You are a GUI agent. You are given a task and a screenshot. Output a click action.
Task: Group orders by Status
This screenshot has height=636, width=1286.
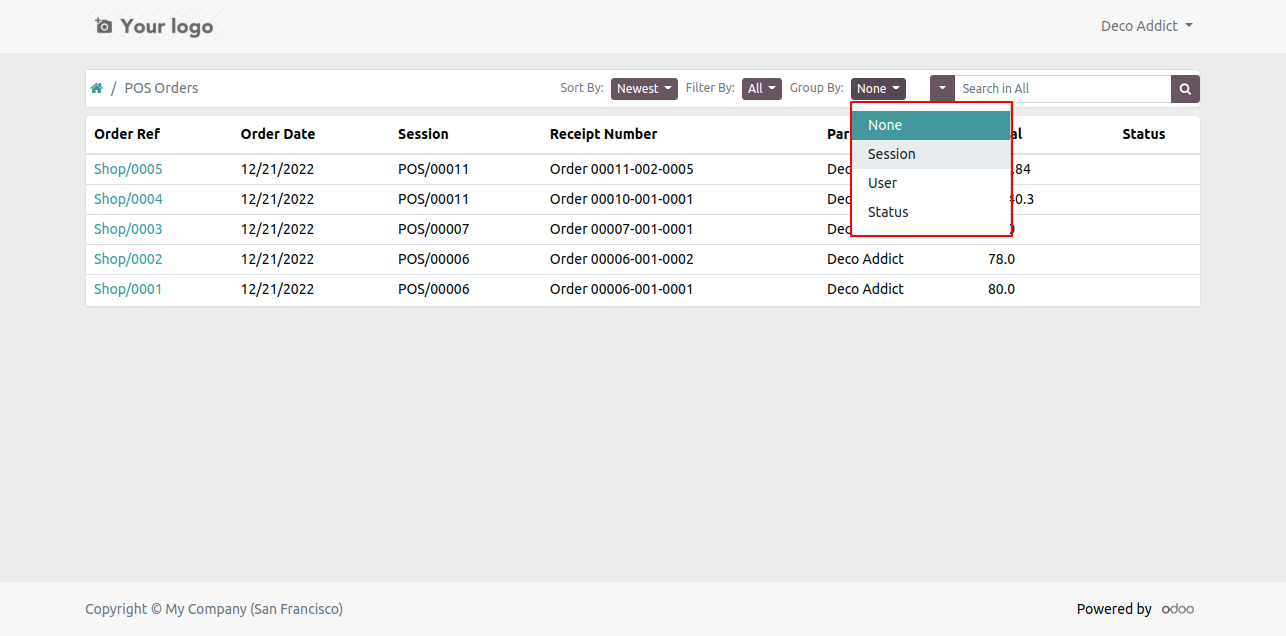click(x=931, y=212)
